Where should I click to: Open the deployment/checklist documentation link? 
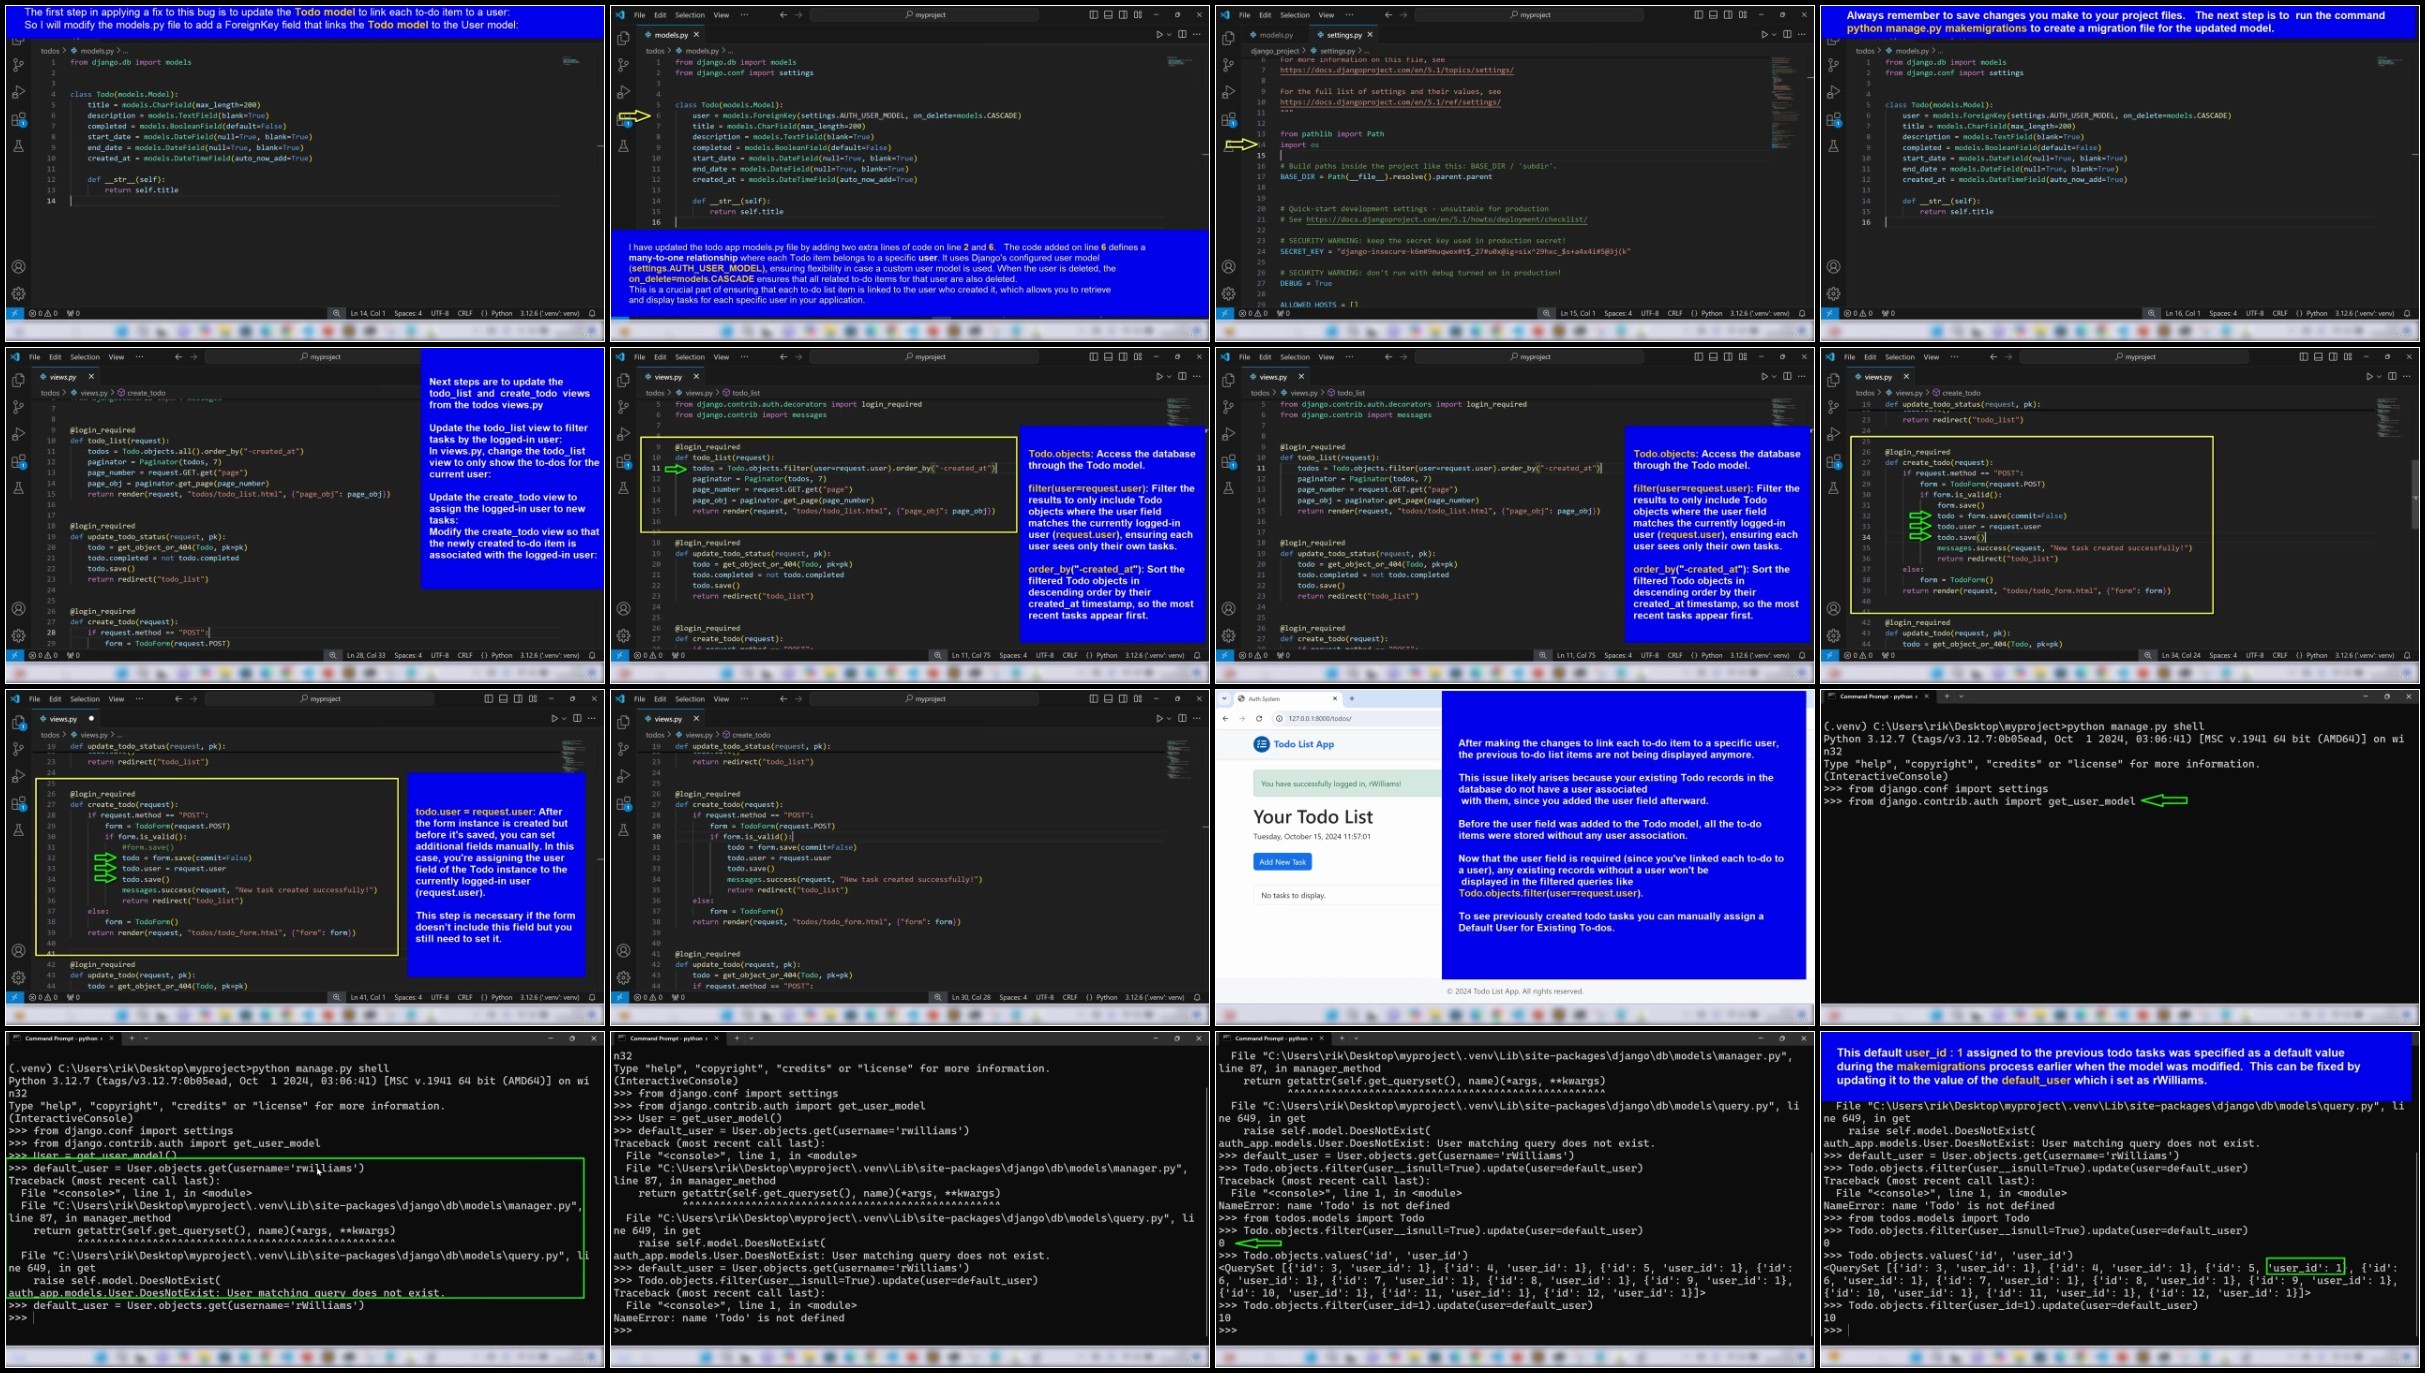(x=1446, y=219)
